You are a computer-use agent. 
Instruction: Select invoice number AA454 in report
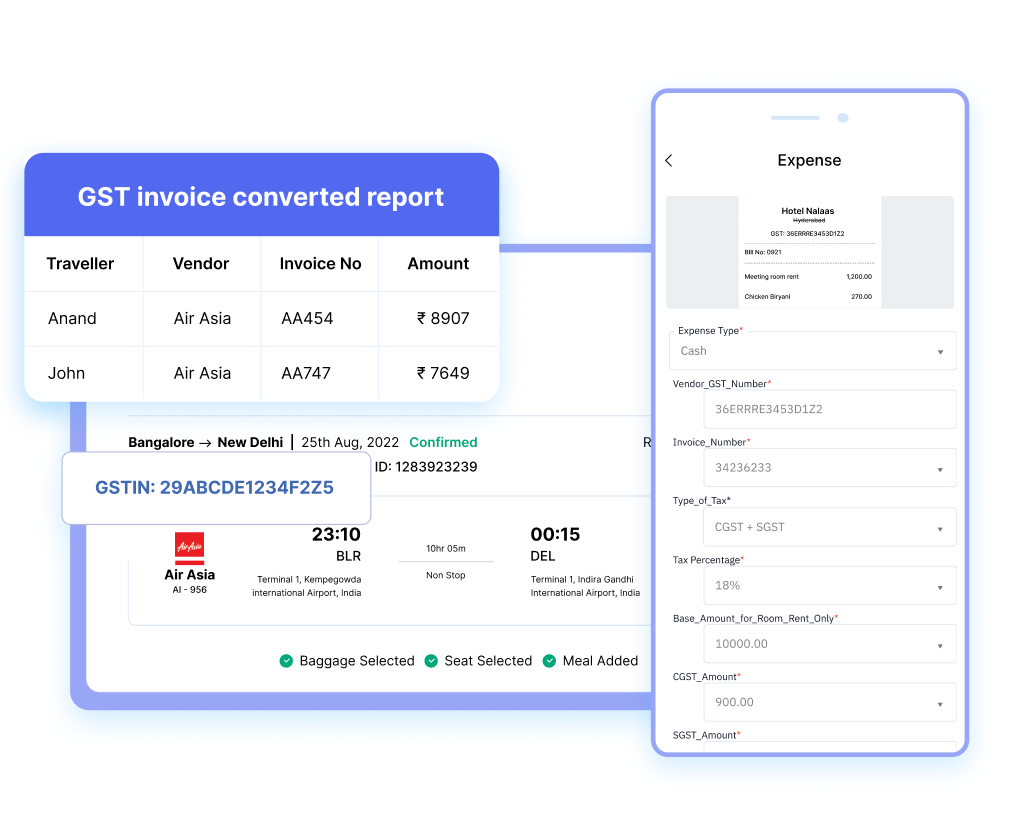click(x=307, y=319)
